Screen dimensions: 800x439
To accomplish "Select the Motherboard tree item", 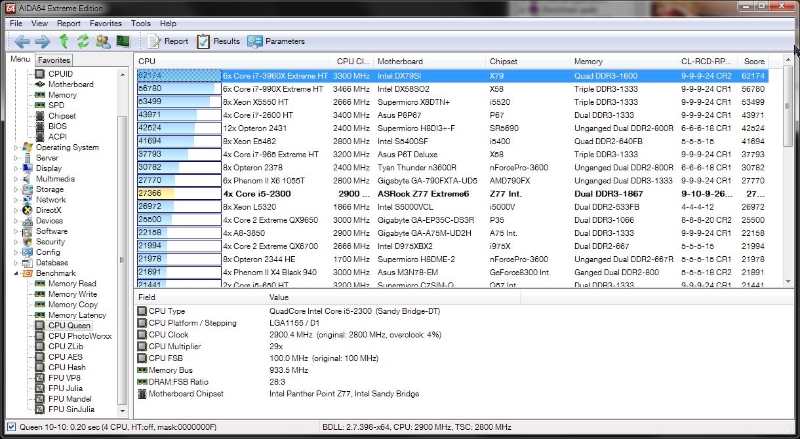I will point(70,84).
